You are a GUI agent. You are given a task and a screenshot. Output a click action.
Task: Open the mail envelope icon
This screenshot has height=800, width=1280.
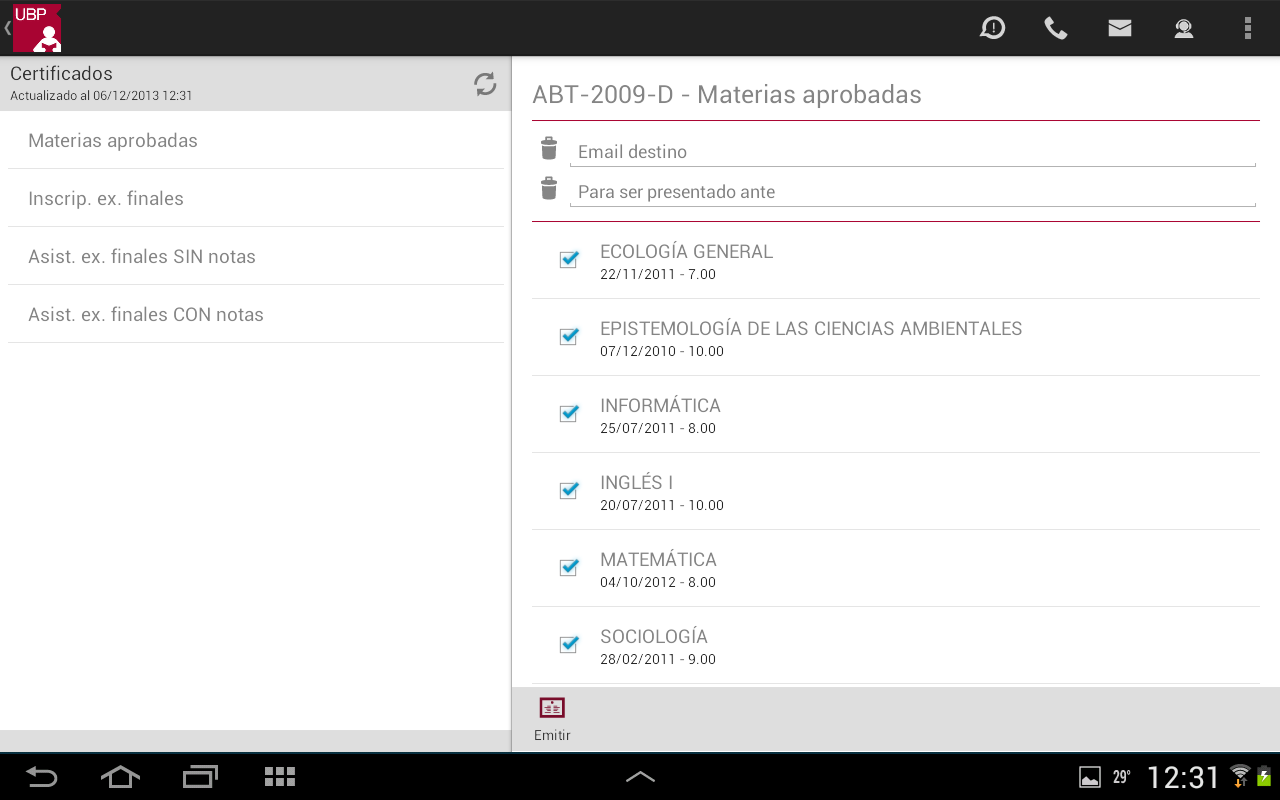[1120, 28]
